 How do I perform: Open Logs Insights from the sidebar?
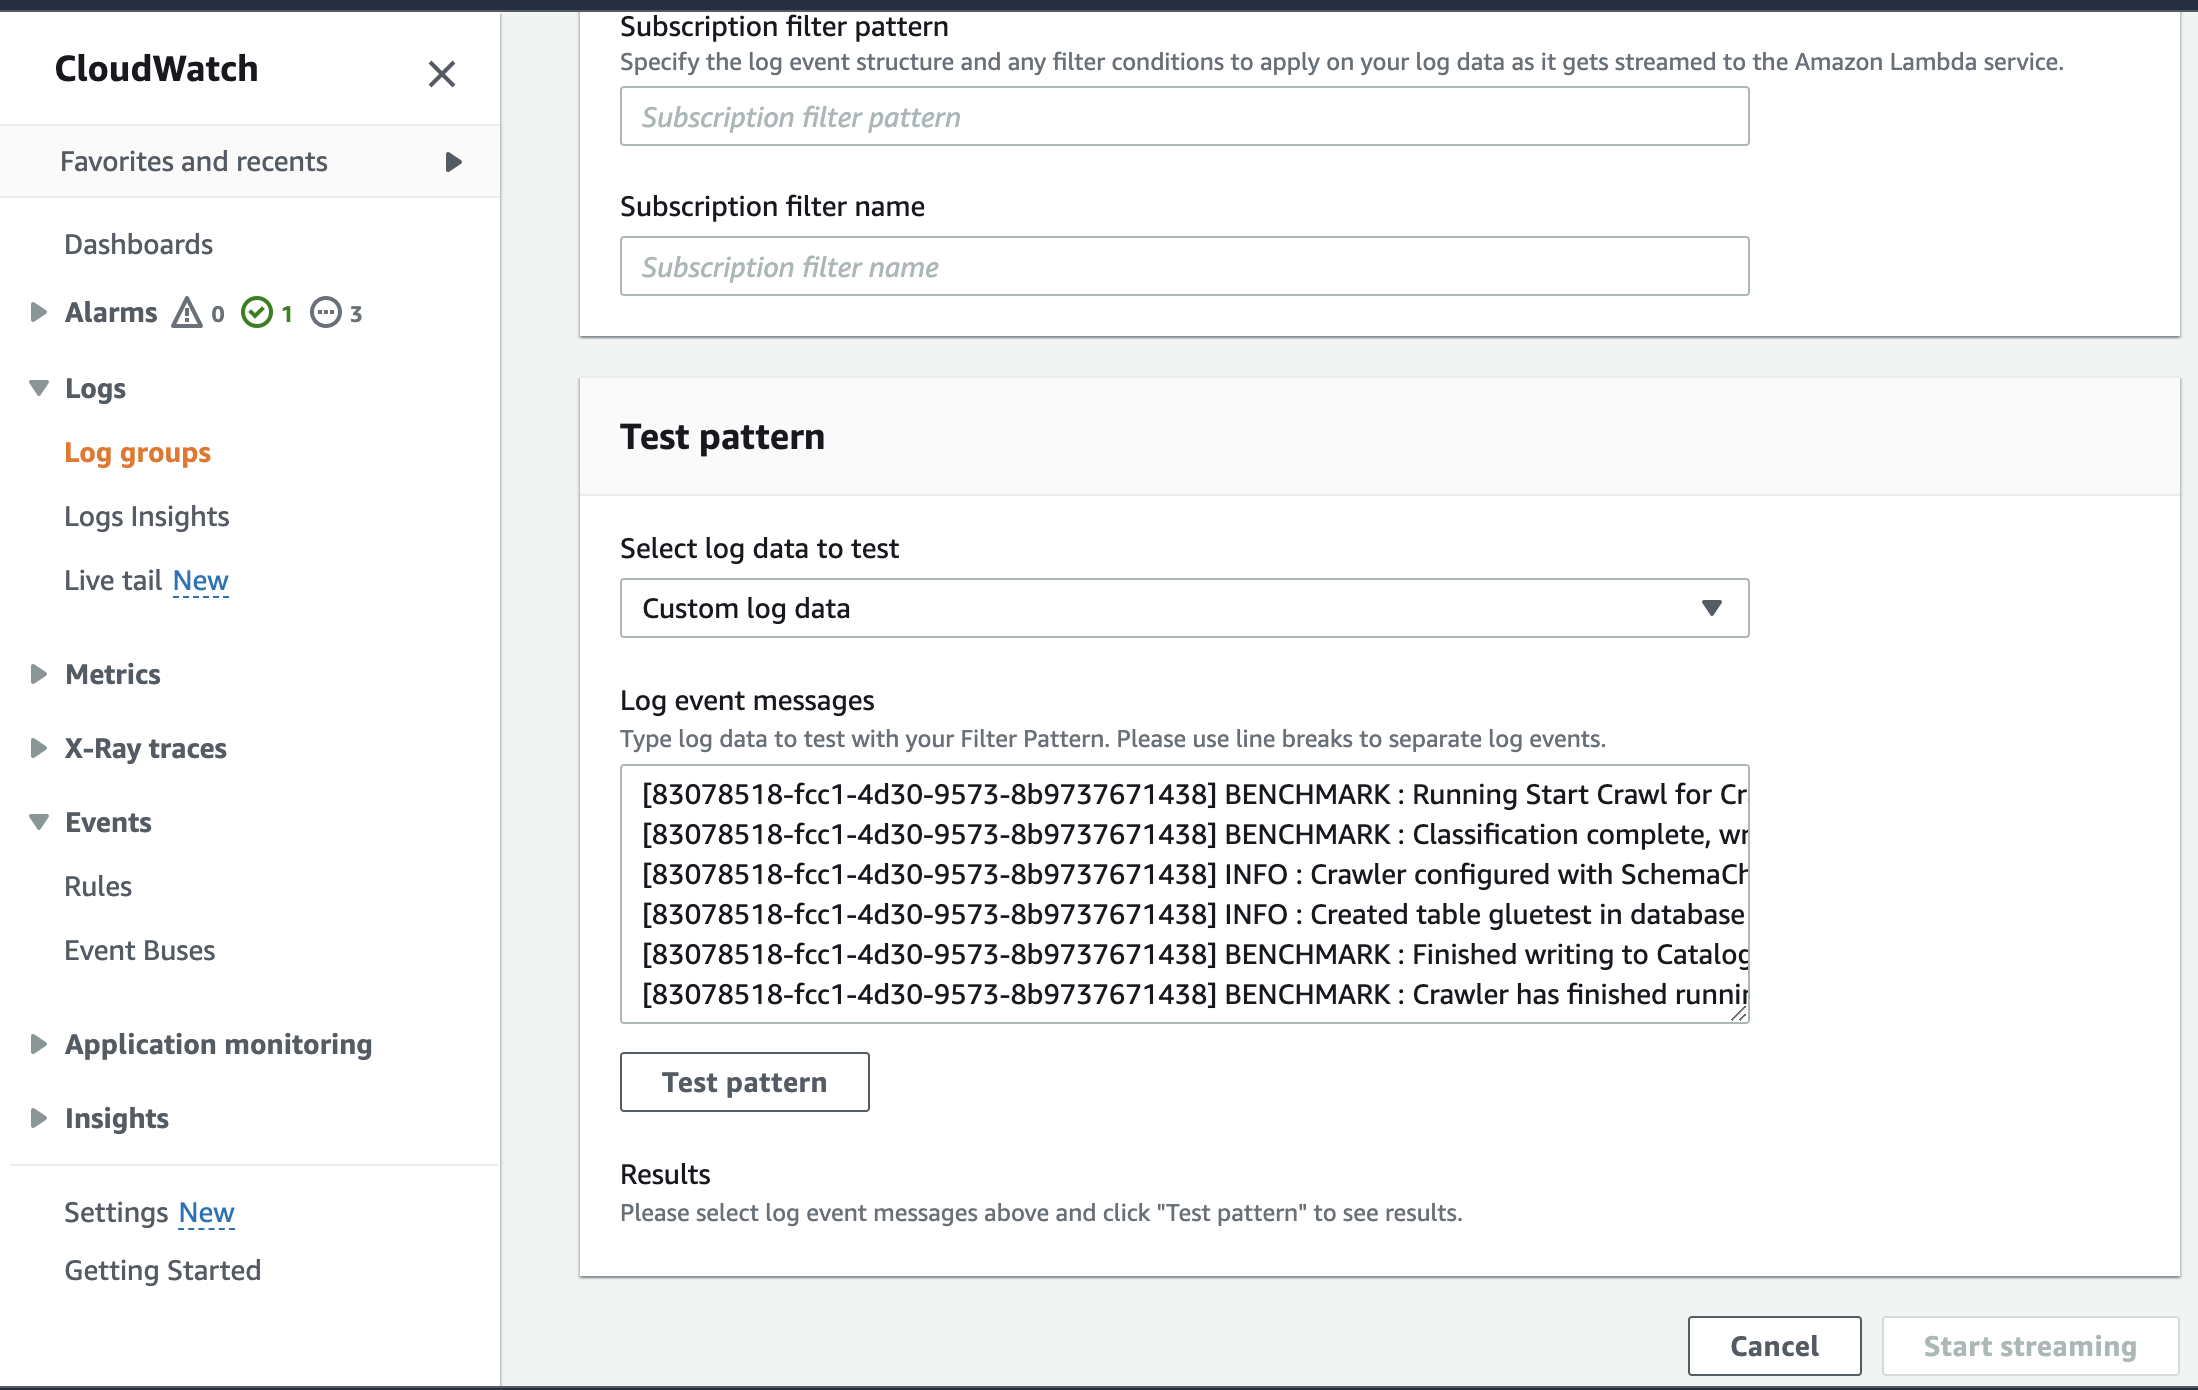point(146,516)
